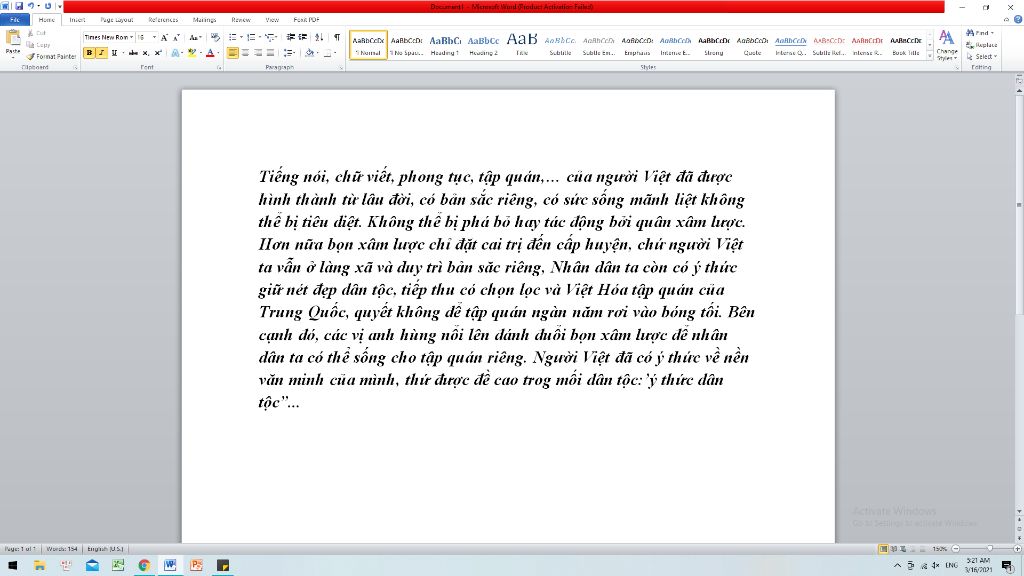The height and width of the screenshot is (576, 1024).
Task: Open the Change Case dropdown
Action: pyautogui.click(x=195, y=37)
